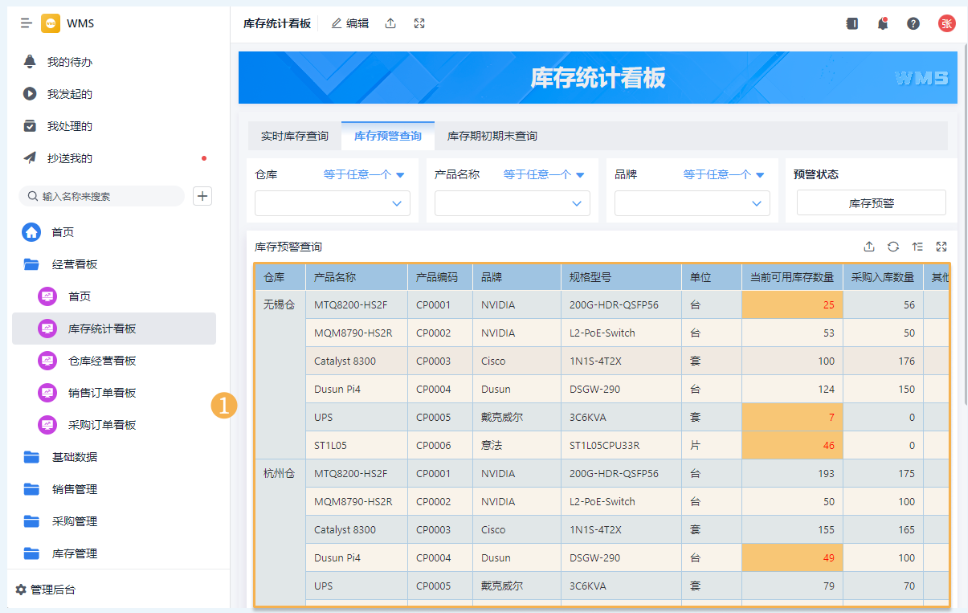The image size is (968, 613).
Task: Click the plus button beside search box
Action: point(202,196)
